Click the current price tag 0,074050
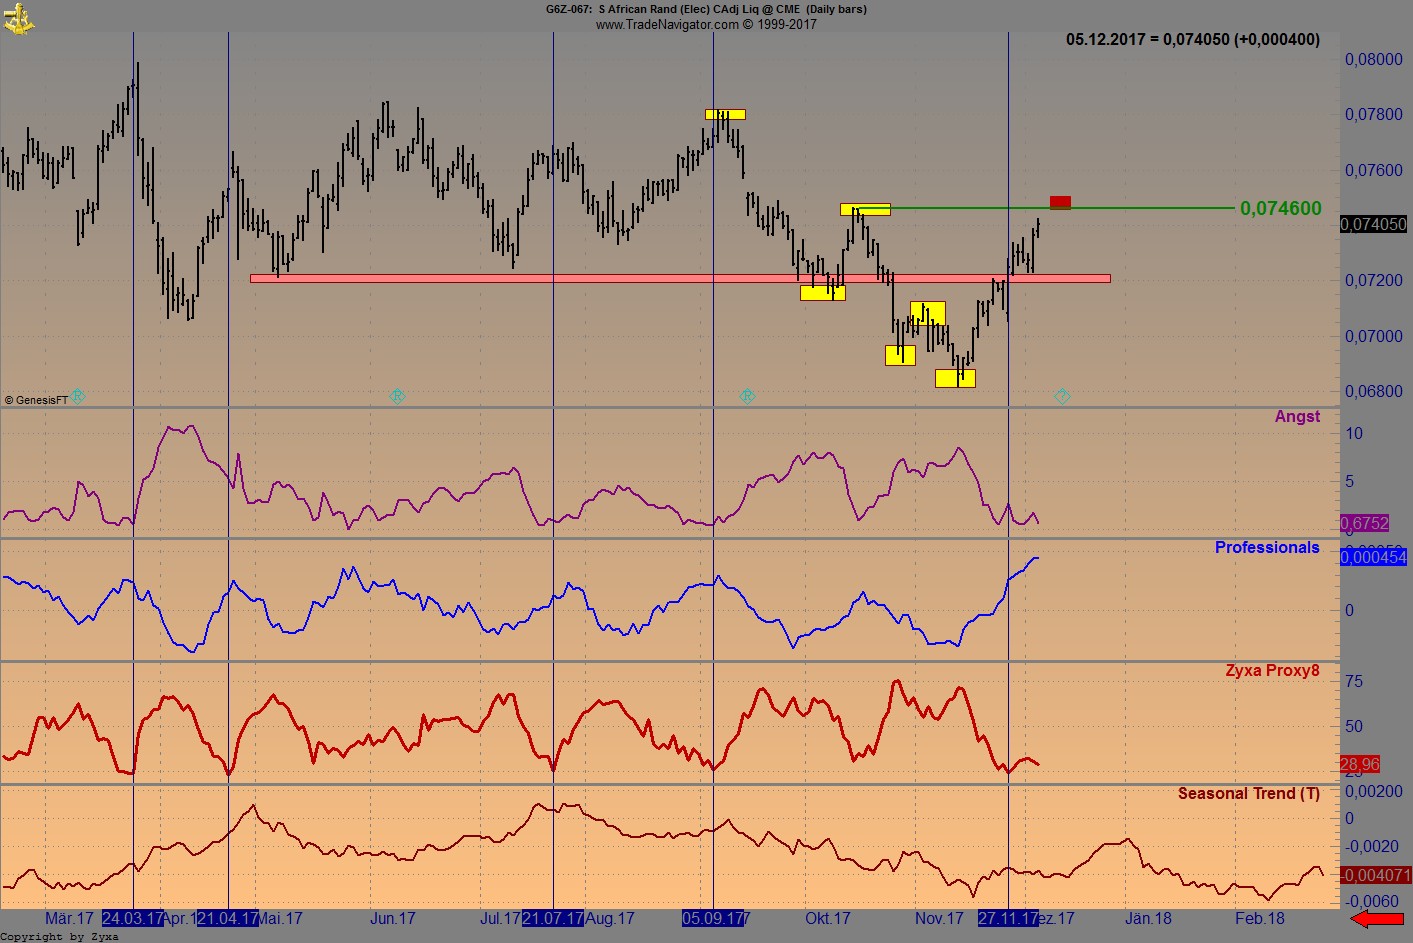 click(1374, 224)
